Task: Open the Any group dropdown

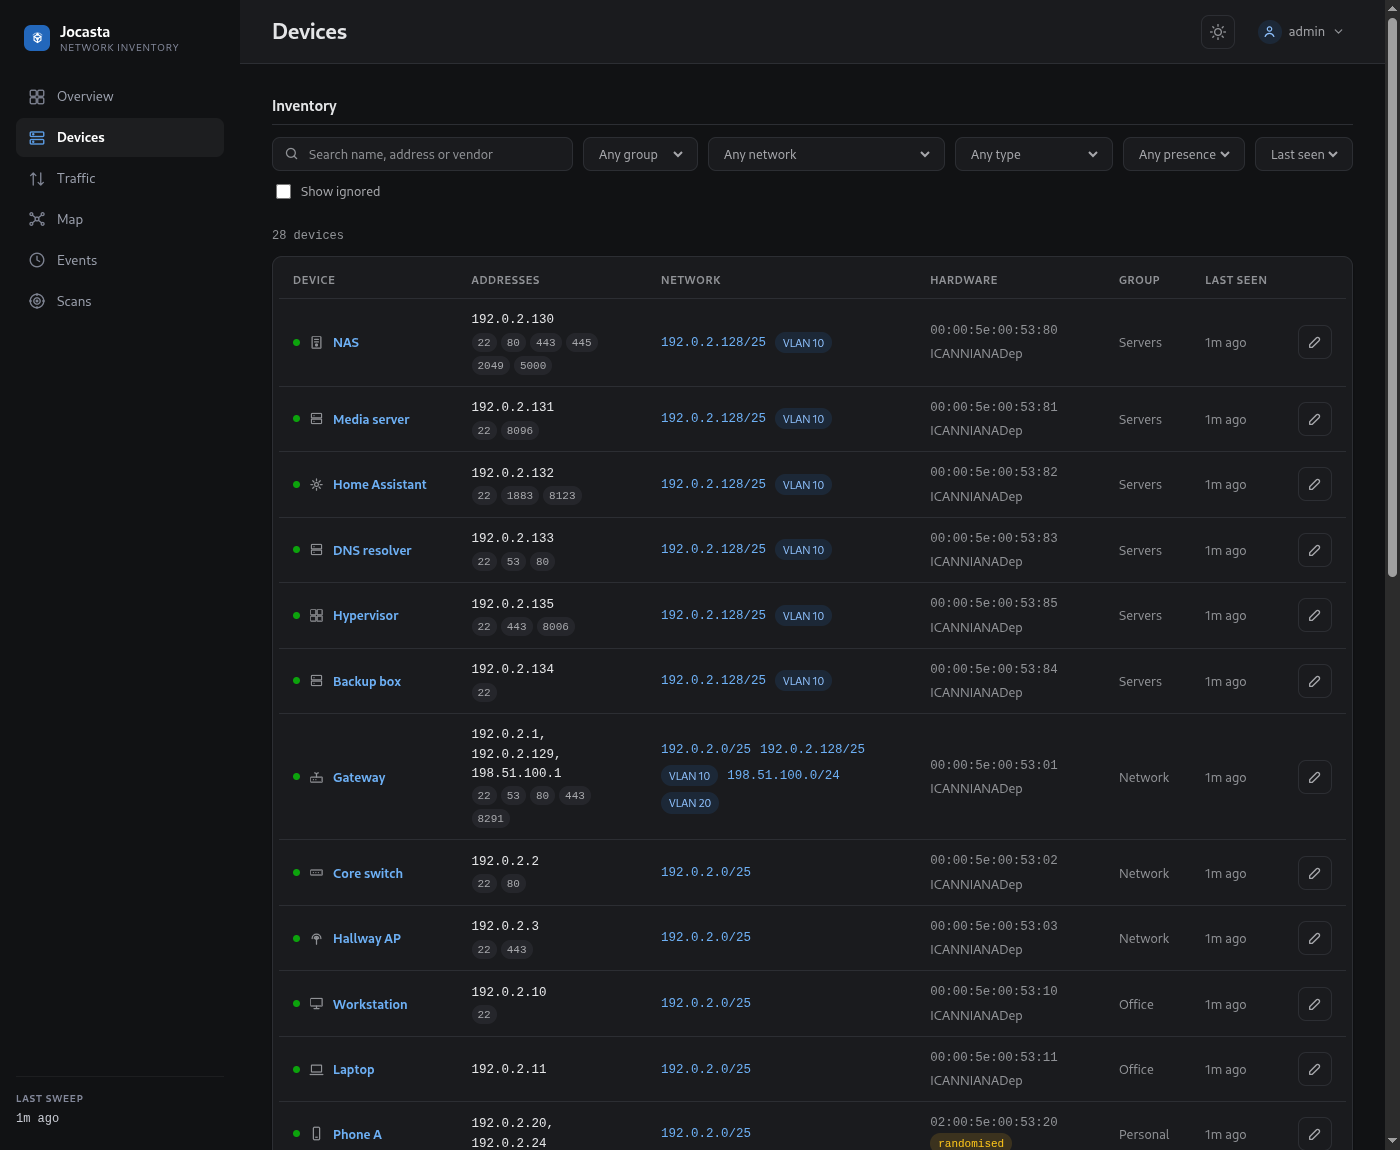Action: 640,154
